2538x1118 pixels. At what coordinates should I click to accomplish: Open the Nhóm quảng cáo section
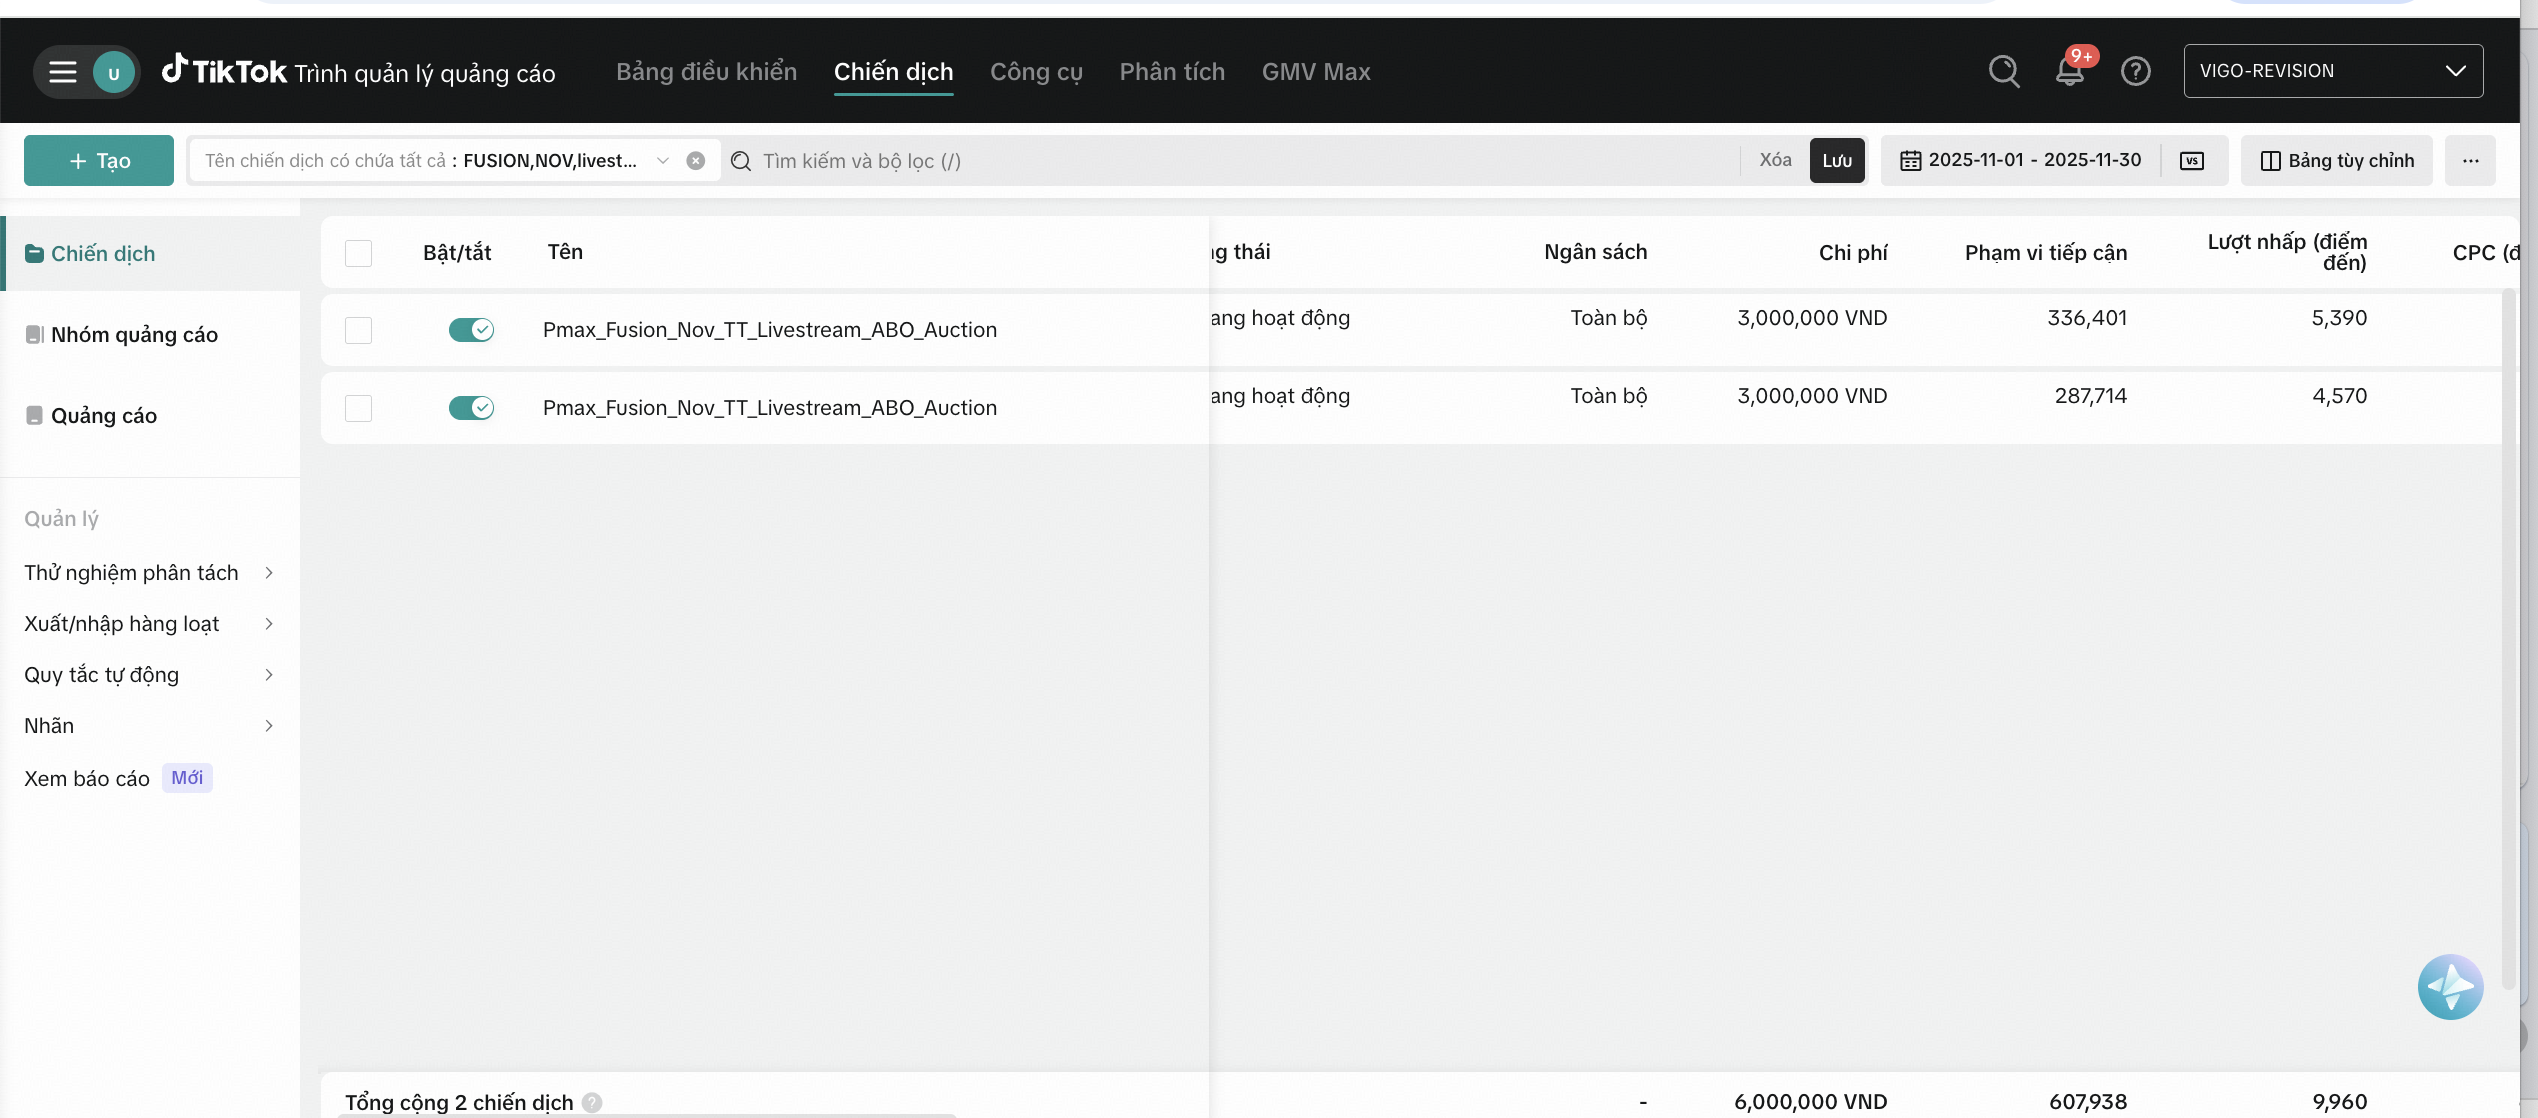134,334
